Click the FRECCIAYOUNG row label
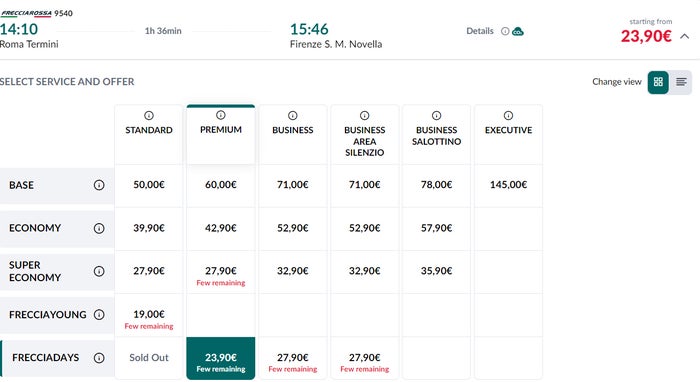Screen dimensions: 700x382 pyautogui.click(x=48, y=315)
